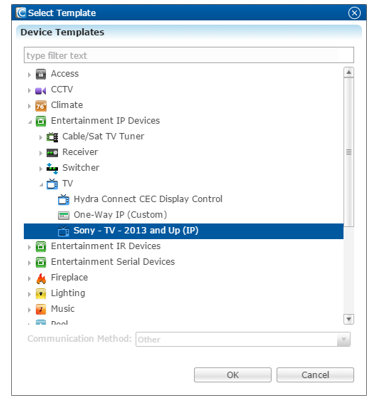The width and height of the screenshot is (377, 401).
Task: Click the Cable/Sat TV Tuner icon
Action: pyautogui.click(x=52, y=137)
